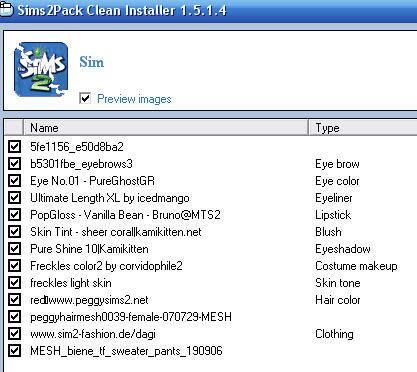Click the window title bar app icon
The height and width of the screenshot is (372, 417).
[x=6, y=10]
